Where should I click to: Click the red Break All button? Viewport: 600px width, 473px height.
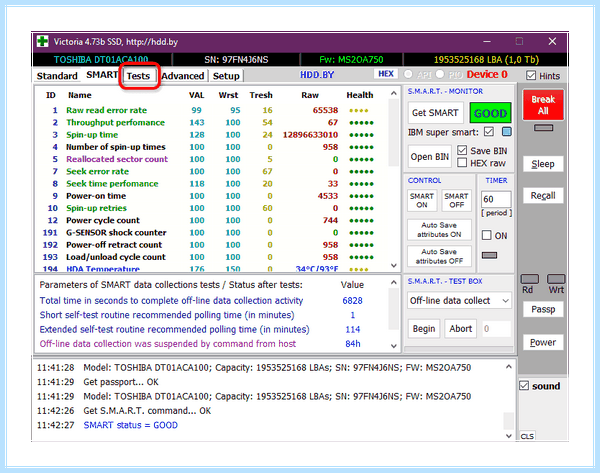[x=543, y=105]
